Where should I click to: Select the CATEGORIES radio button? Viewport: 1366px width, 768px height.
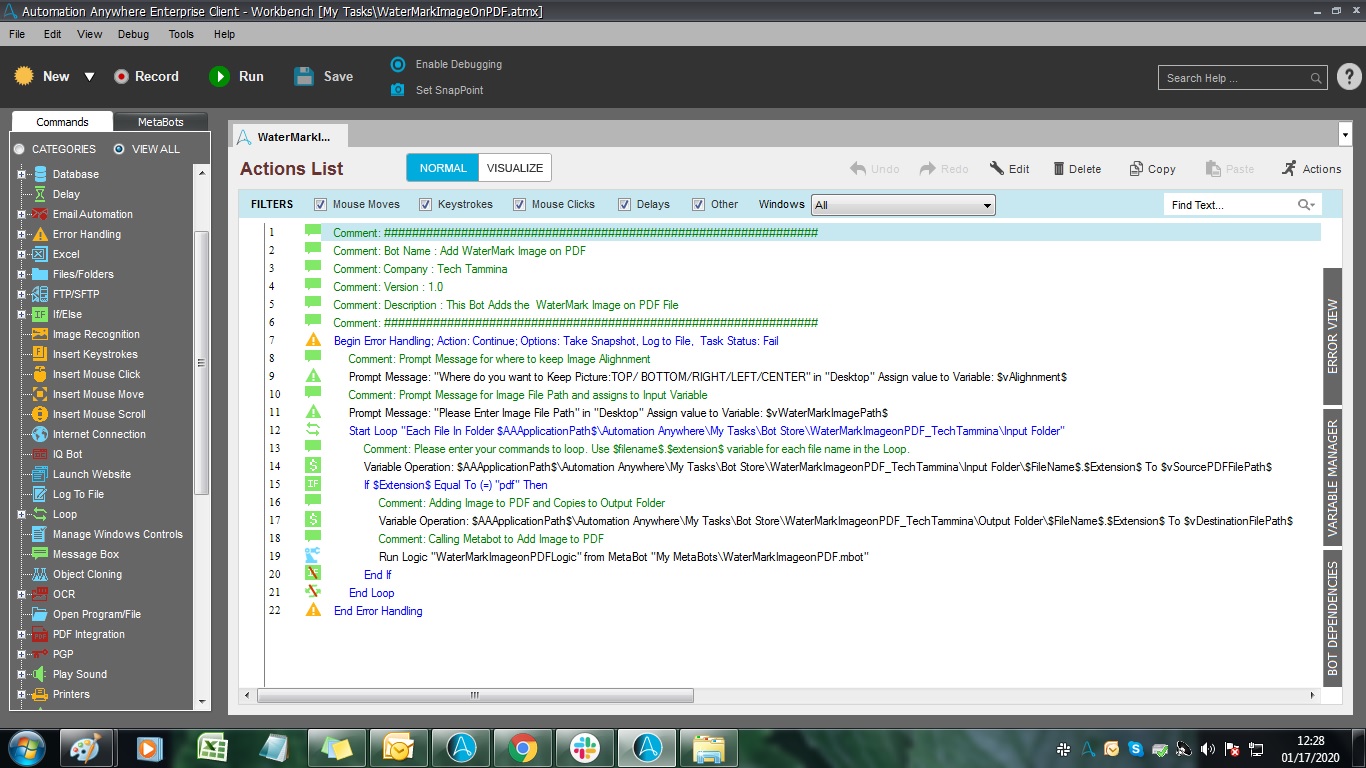pyautogui.click(x=19, y=149)
